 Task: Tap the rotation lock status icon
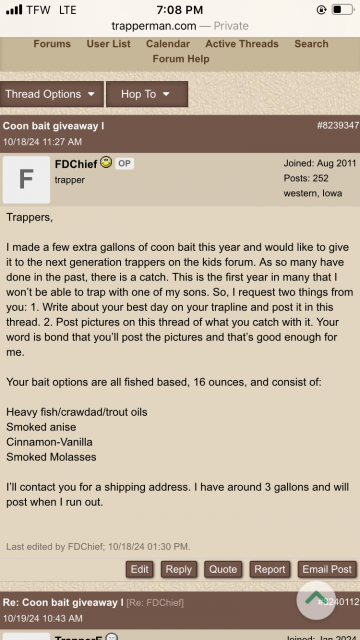(x=321, y=10)
